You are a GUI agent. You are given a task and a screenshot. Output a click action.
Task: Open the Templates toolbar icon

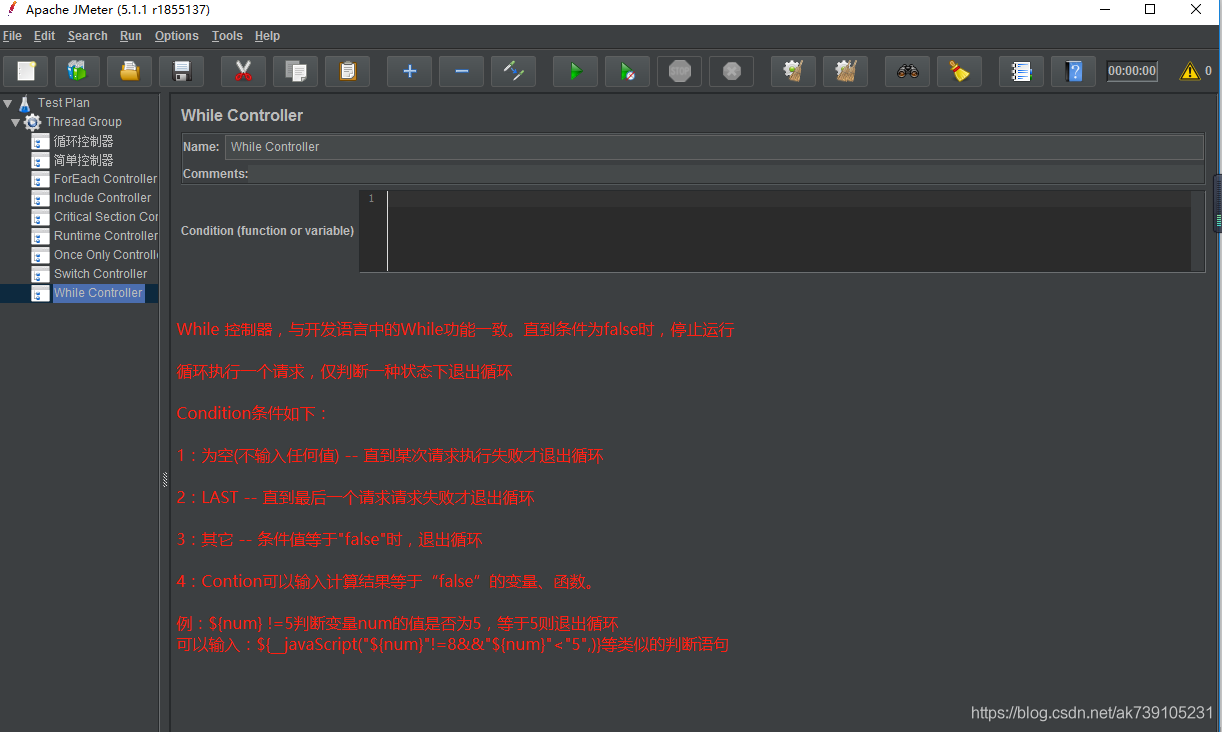click(x=77, y=71)
